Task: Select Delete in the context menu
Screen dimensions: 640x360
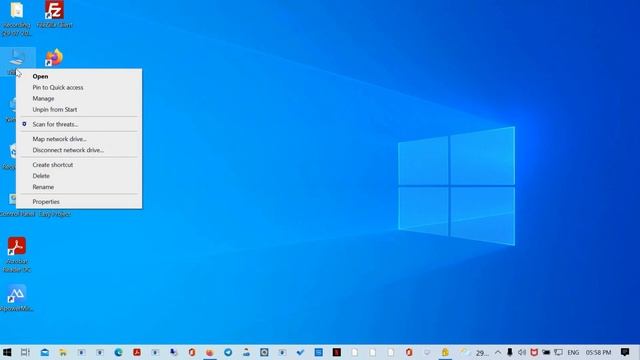Action: click(x=41, y=176)
